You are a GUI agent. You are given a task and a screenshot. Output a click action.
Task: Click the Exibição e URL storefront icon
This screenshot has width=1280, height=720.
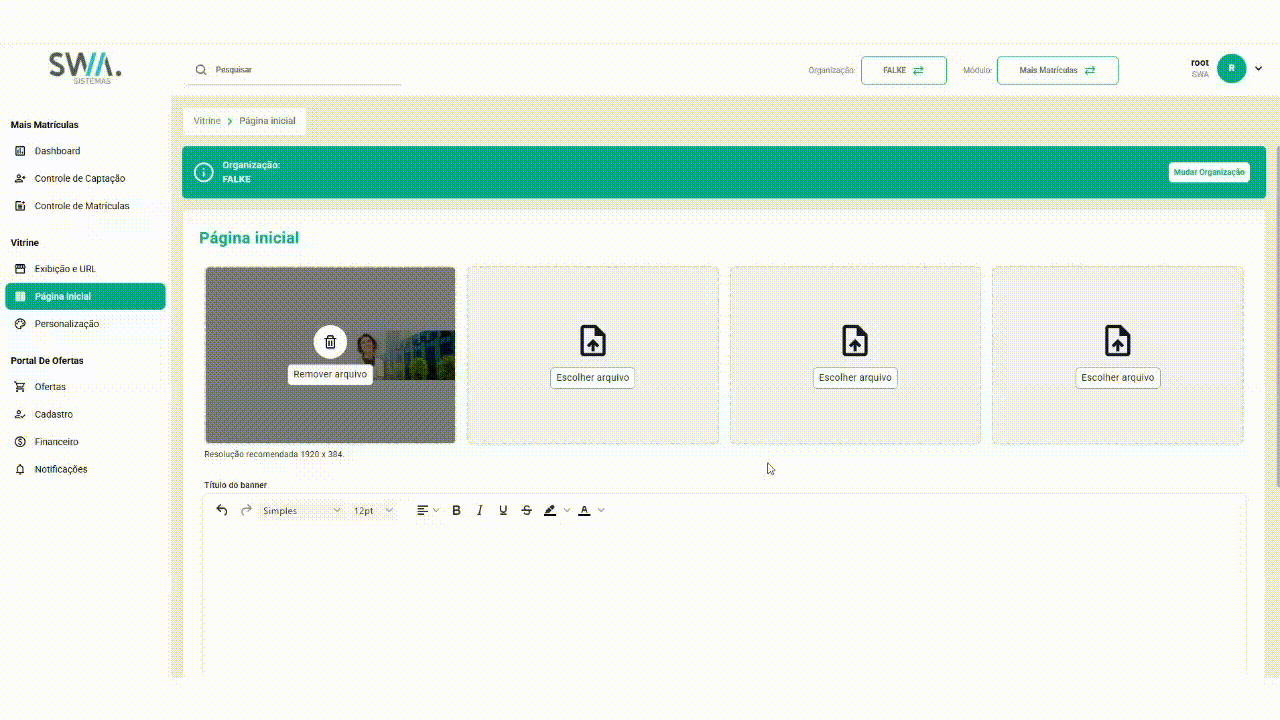20,269
